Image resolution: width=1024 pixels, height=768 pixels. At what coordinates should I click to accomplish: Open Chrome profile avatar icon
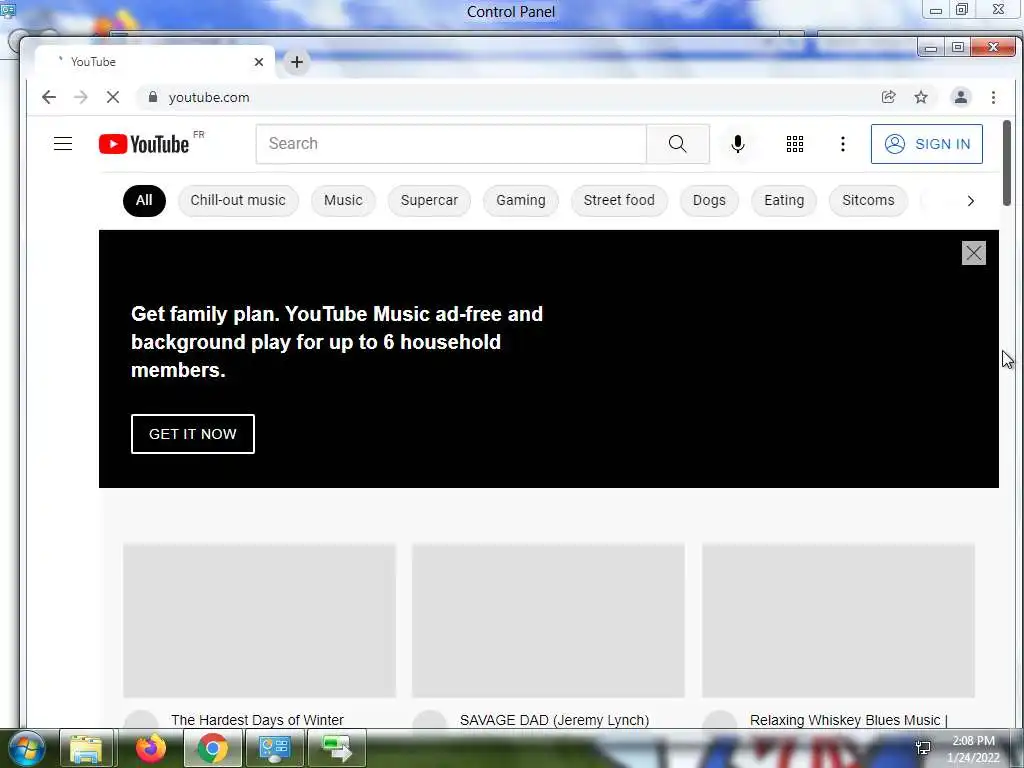pyautogui.click(x=961, y=97)
